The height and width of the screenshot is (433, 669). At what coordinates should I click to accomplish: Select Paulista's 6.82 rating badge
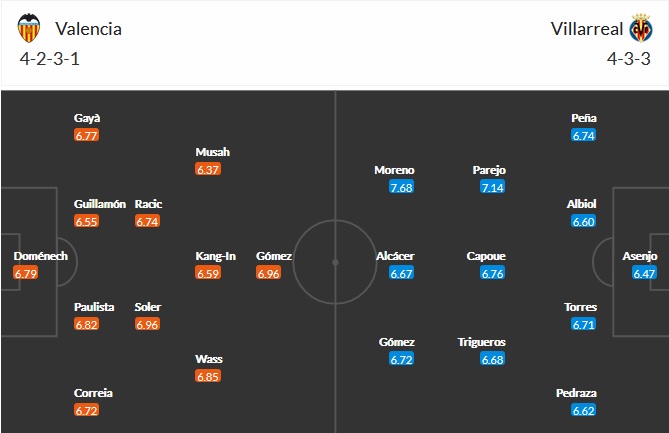(87, 324)
